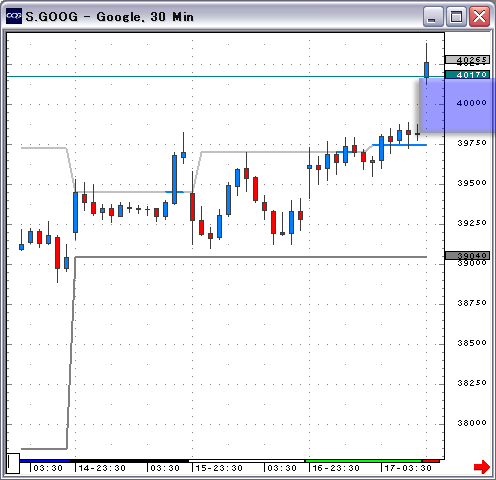This screenshot has height=480, width=496.
Task: Click the 39500 price axis label
Action: pyautogui.click(x=472, y=183)
